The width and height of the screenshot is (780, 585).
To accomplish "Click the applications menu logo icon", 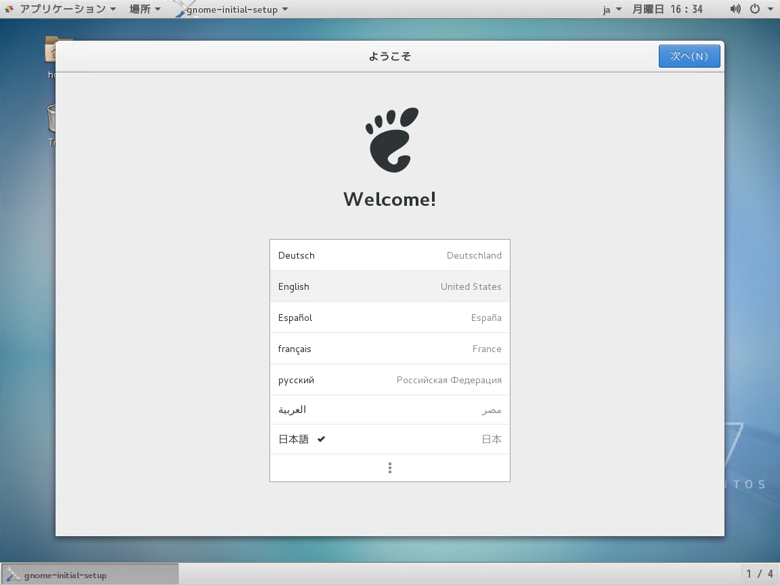I will click(x=9, y=9).
